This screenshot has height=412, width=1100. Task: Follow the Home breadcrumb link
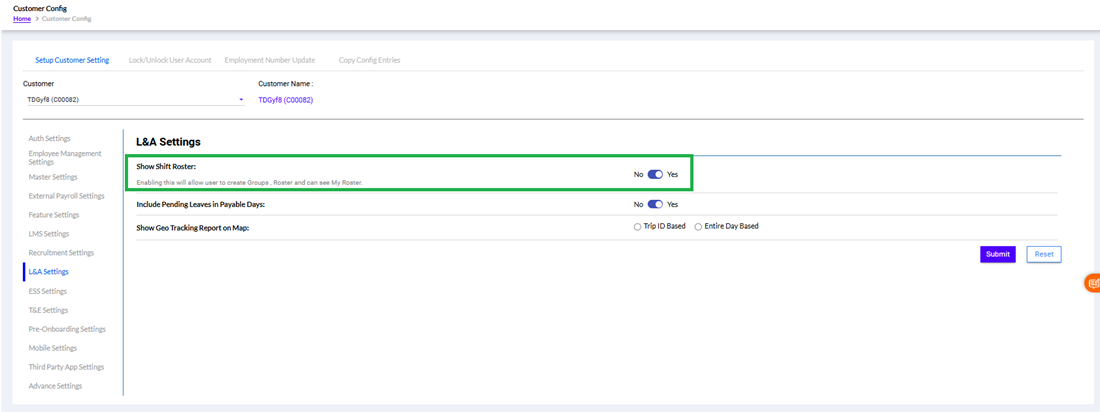(21, 19)
